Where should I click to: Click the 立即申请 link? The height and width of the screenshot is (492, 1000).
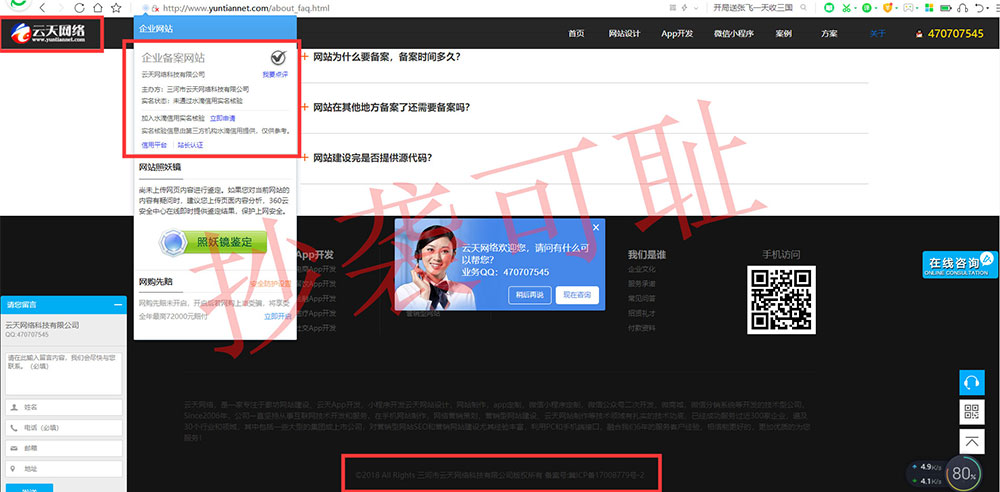pyautogui.click(x=223, y=118)
